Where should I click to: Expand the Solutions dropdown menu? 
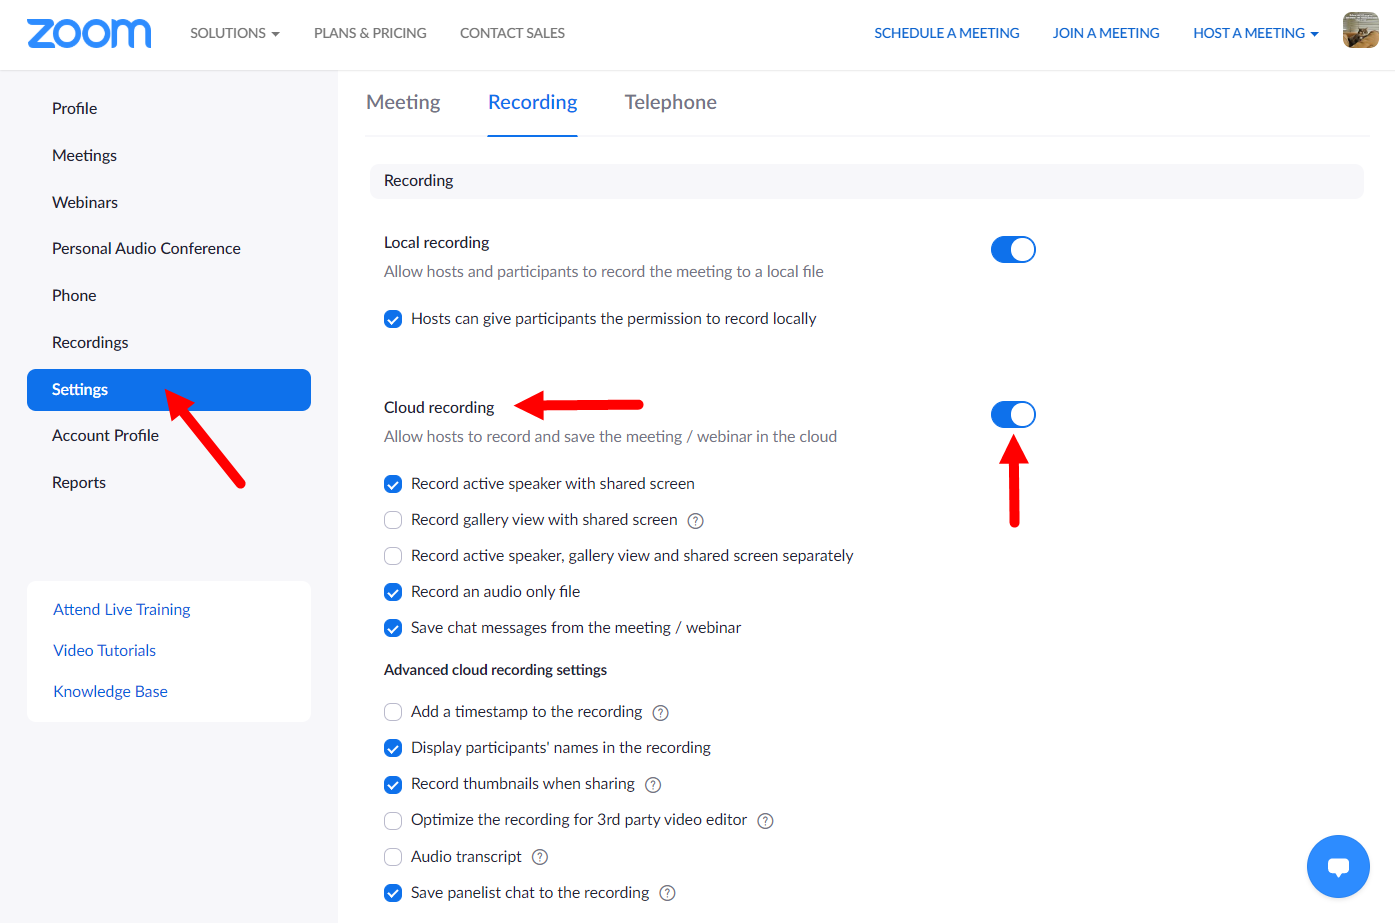(x=235, y=33)
